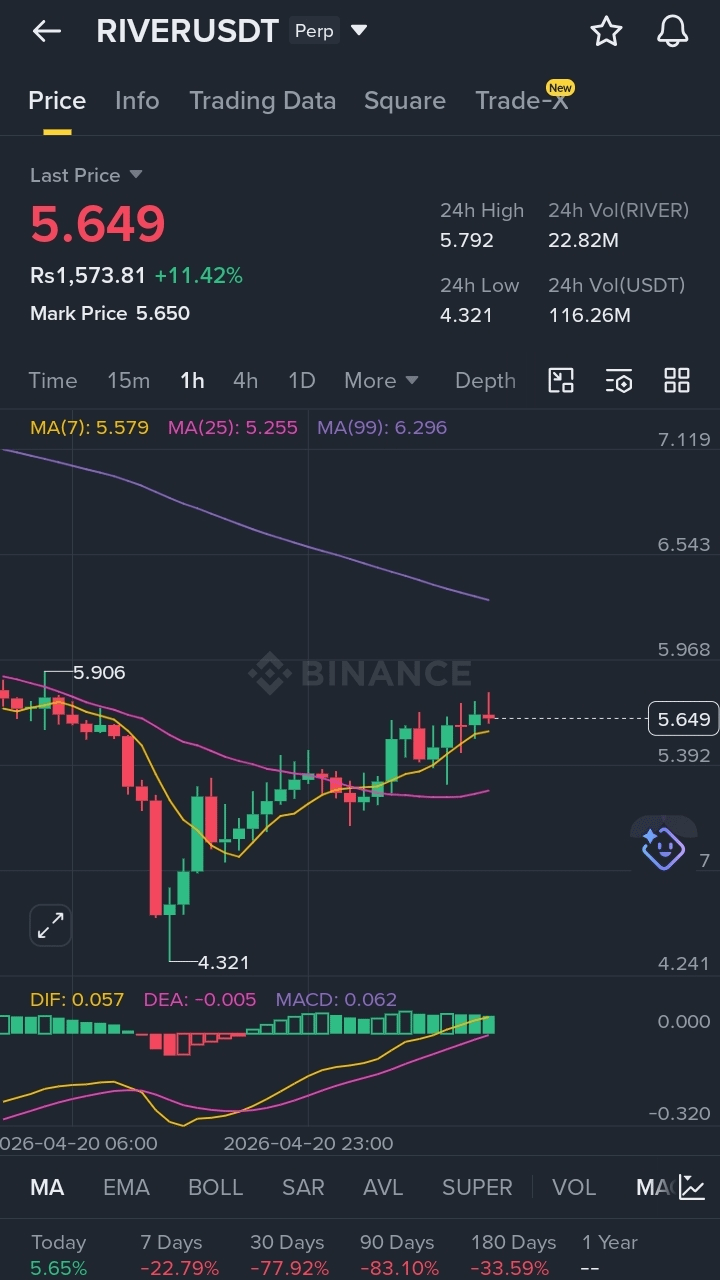Viewport: 720px width, 1280px height.
Task: Enable the VOL sub-indicator
Action: [x=574, y=1188]
